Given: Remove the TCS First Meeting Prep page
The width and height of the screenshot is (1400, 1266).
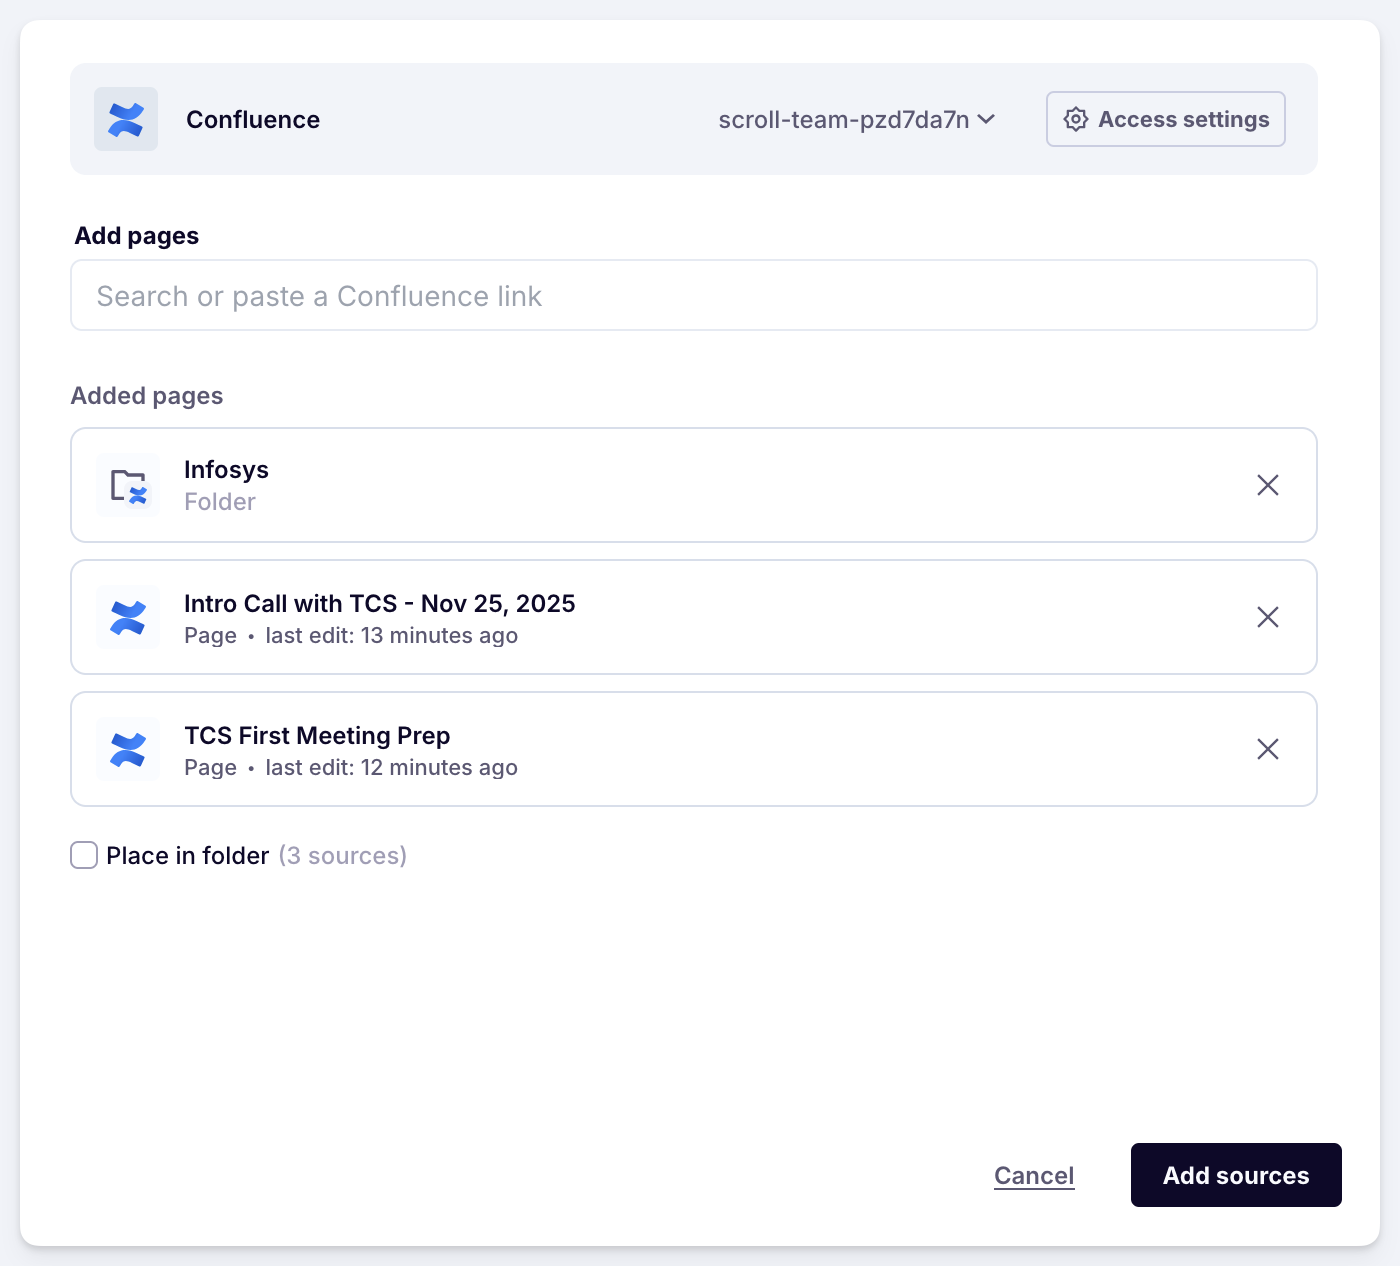Looking at the screenshot, I should [1267, 749].
